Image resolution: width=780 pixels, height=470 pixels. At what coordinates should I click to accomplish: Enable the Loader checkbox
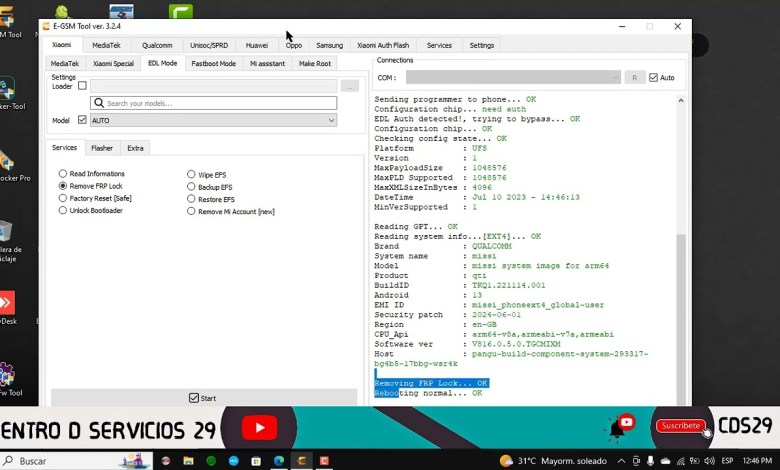pos(82,86)
